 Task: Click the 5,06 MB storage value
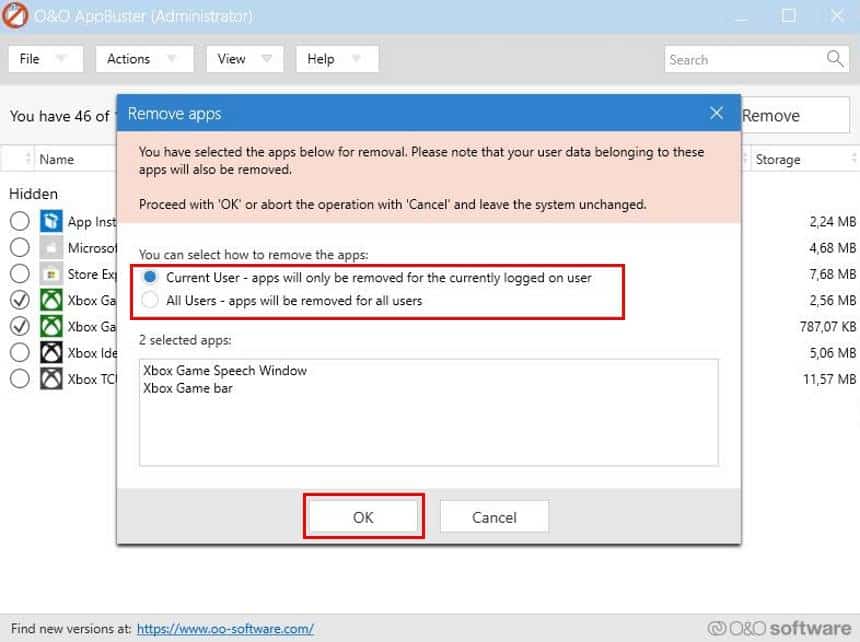pyautogui.click(x=832, y=353)
